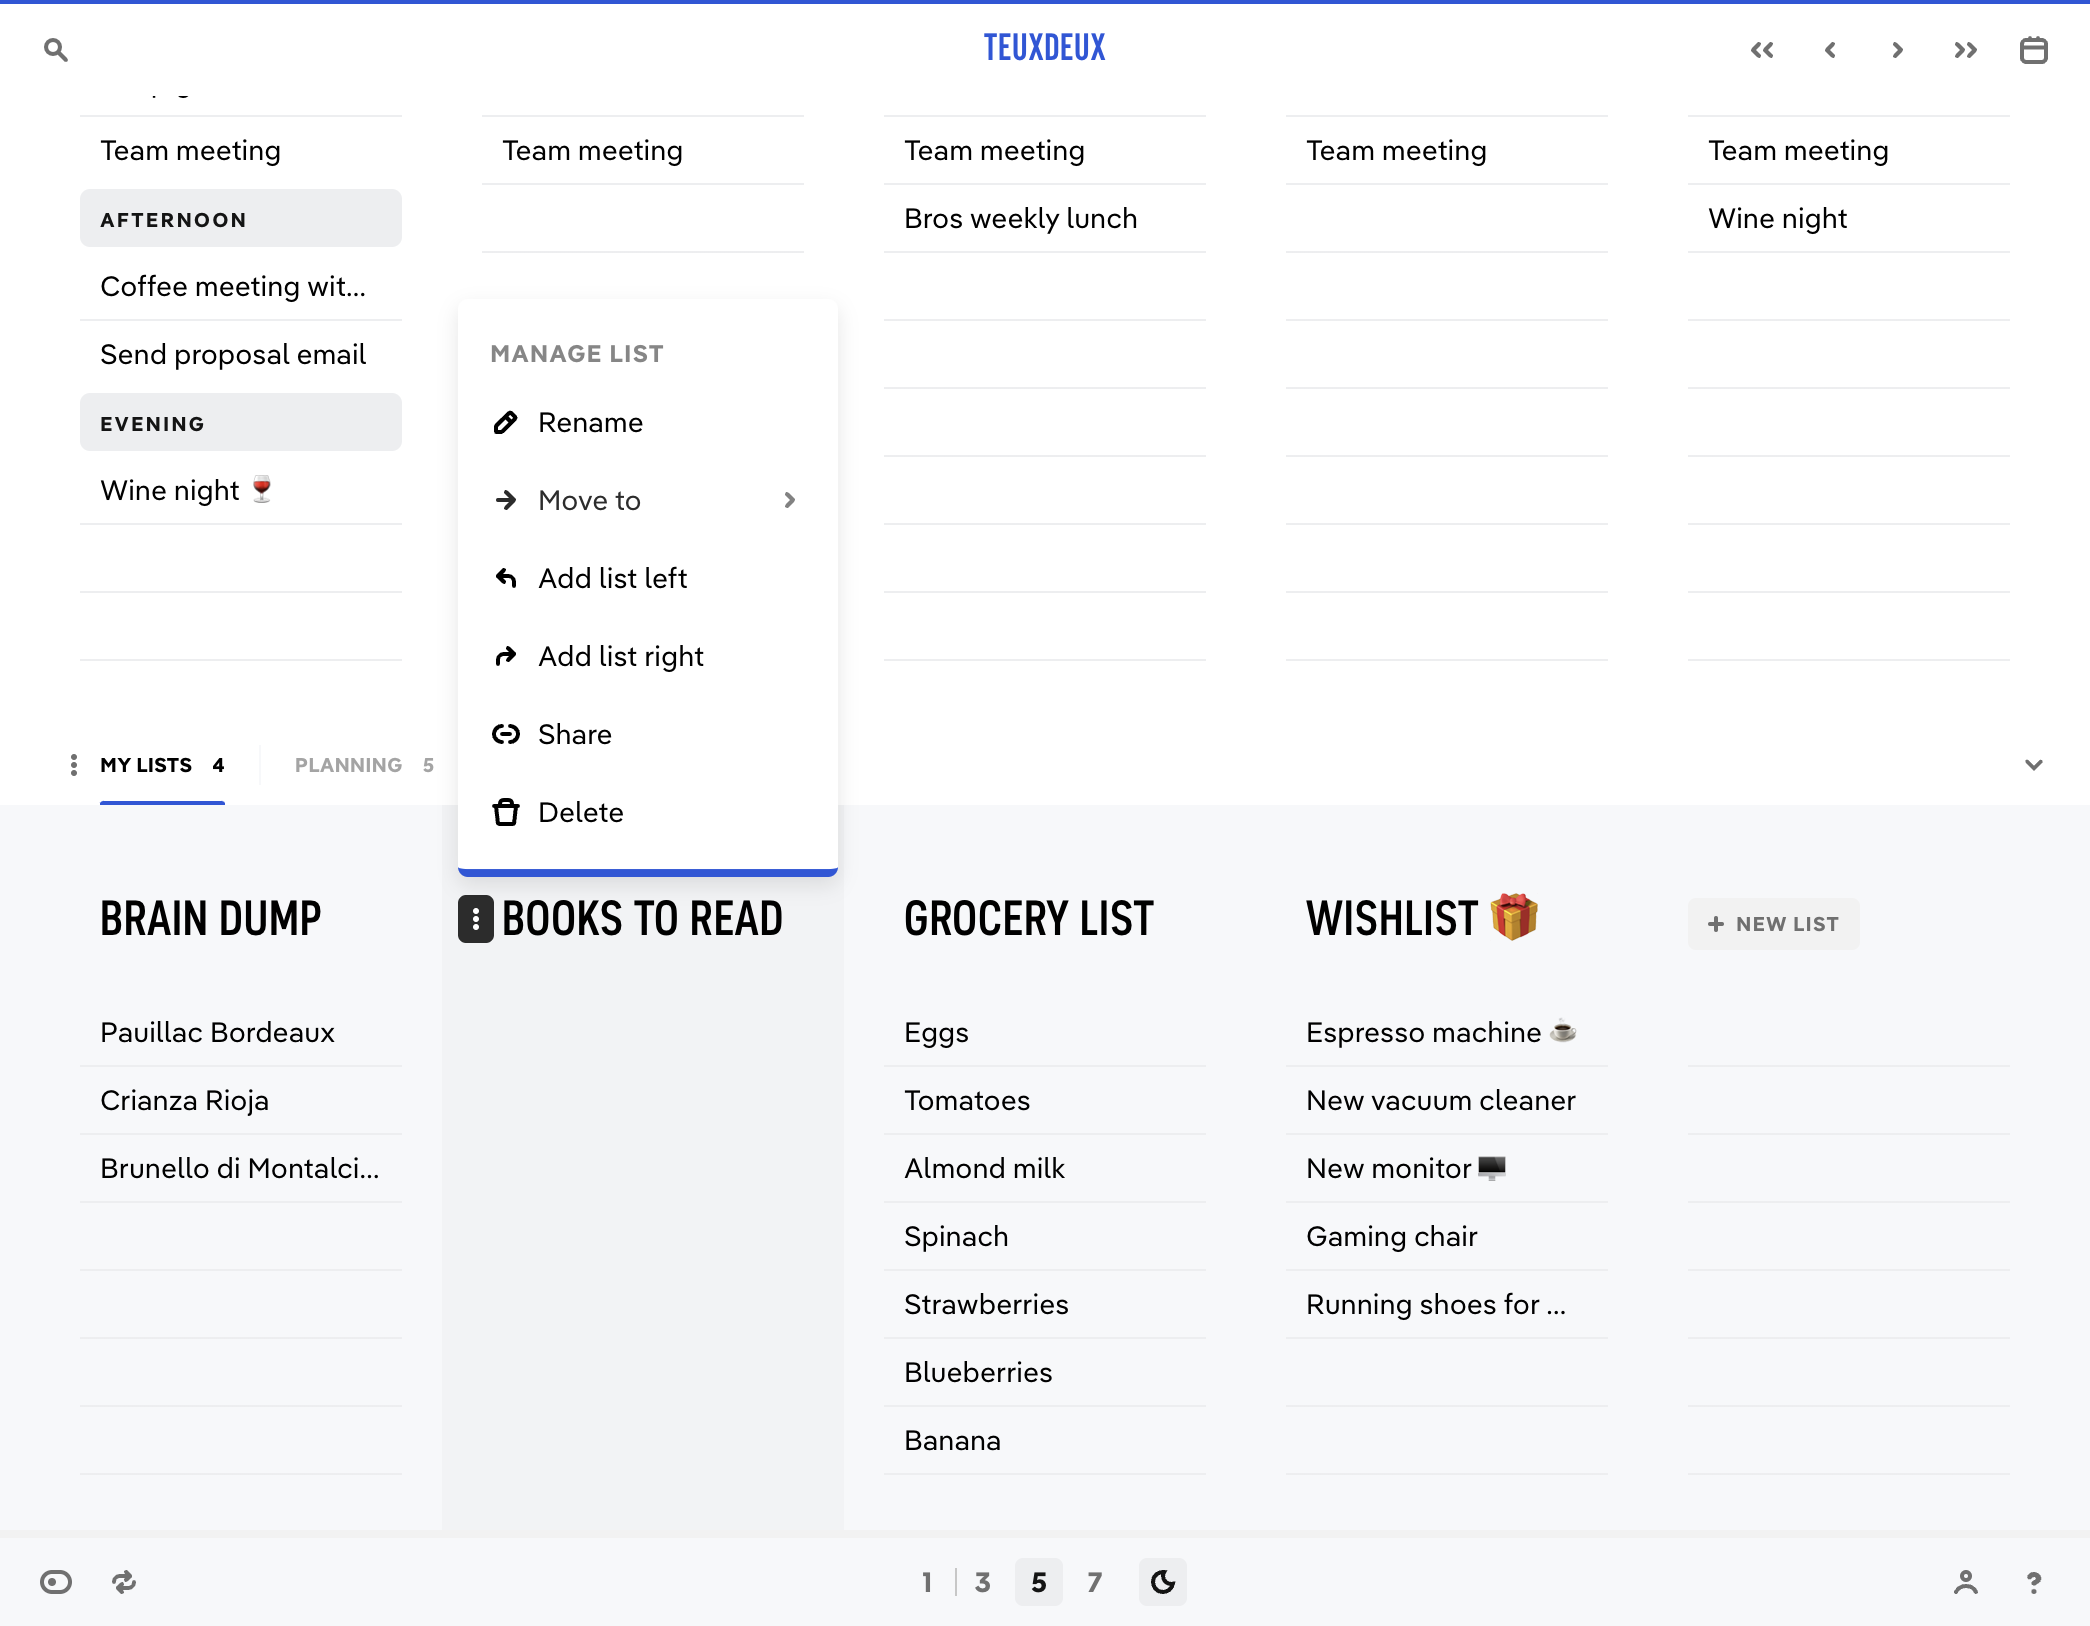2090x1626 pixels.
Task: Click the Brain Dump list title
Action: tap(211, 919)
